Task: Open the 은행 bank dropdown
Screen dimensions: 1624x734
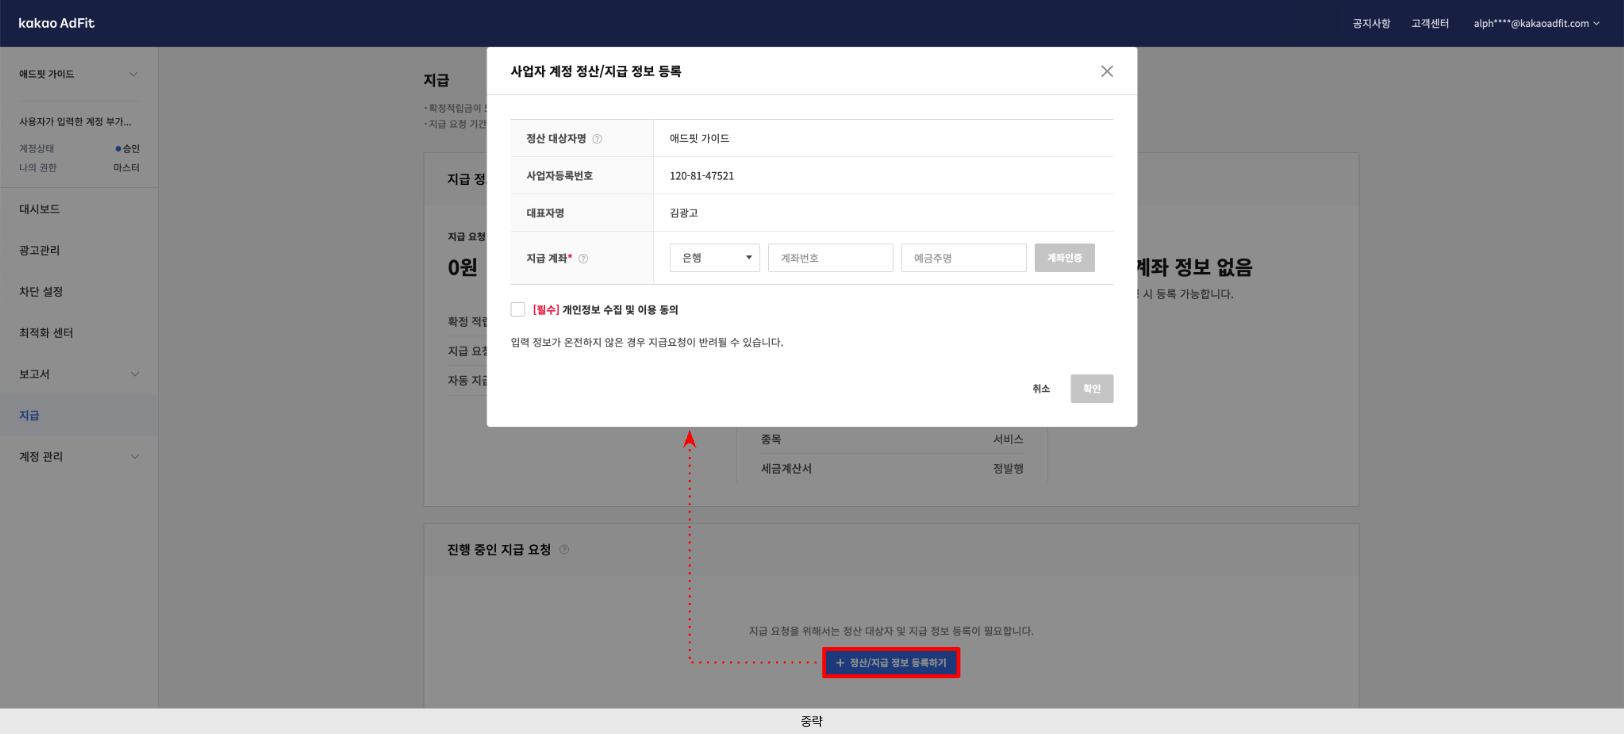Action: [714, 258]
